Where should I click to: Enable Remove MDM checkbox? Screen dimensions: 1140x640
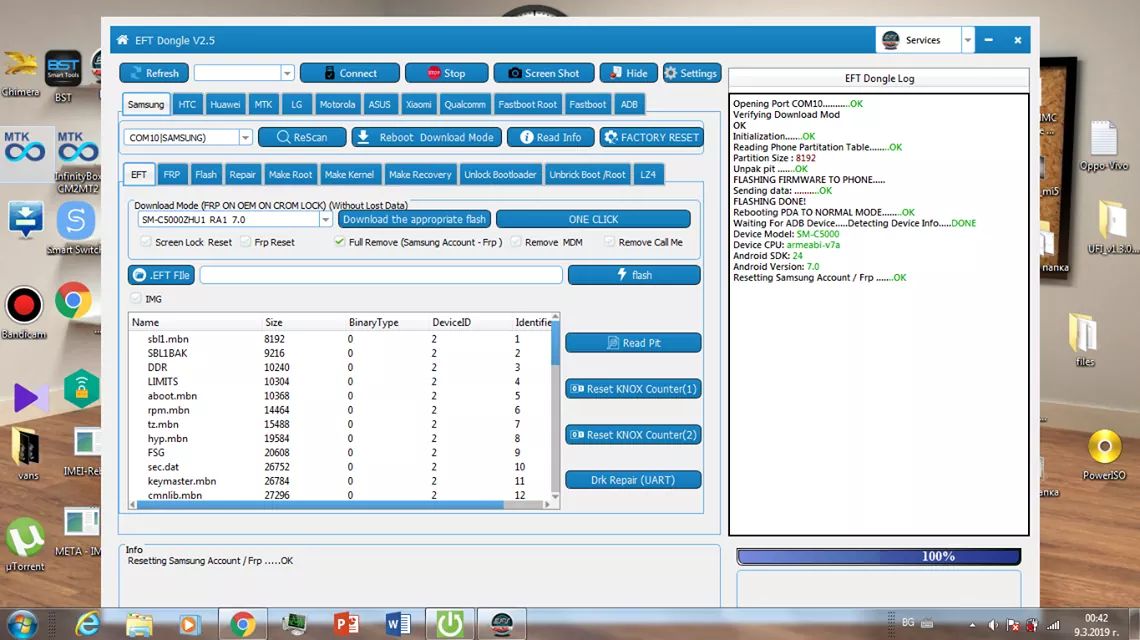tap(515, 241)
